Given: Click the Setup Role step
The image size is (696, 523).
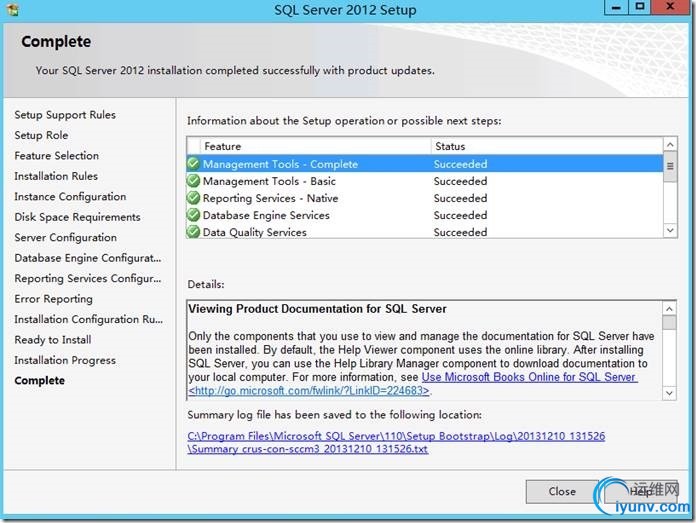Looking at the screenshot, I should click(41, 135).
